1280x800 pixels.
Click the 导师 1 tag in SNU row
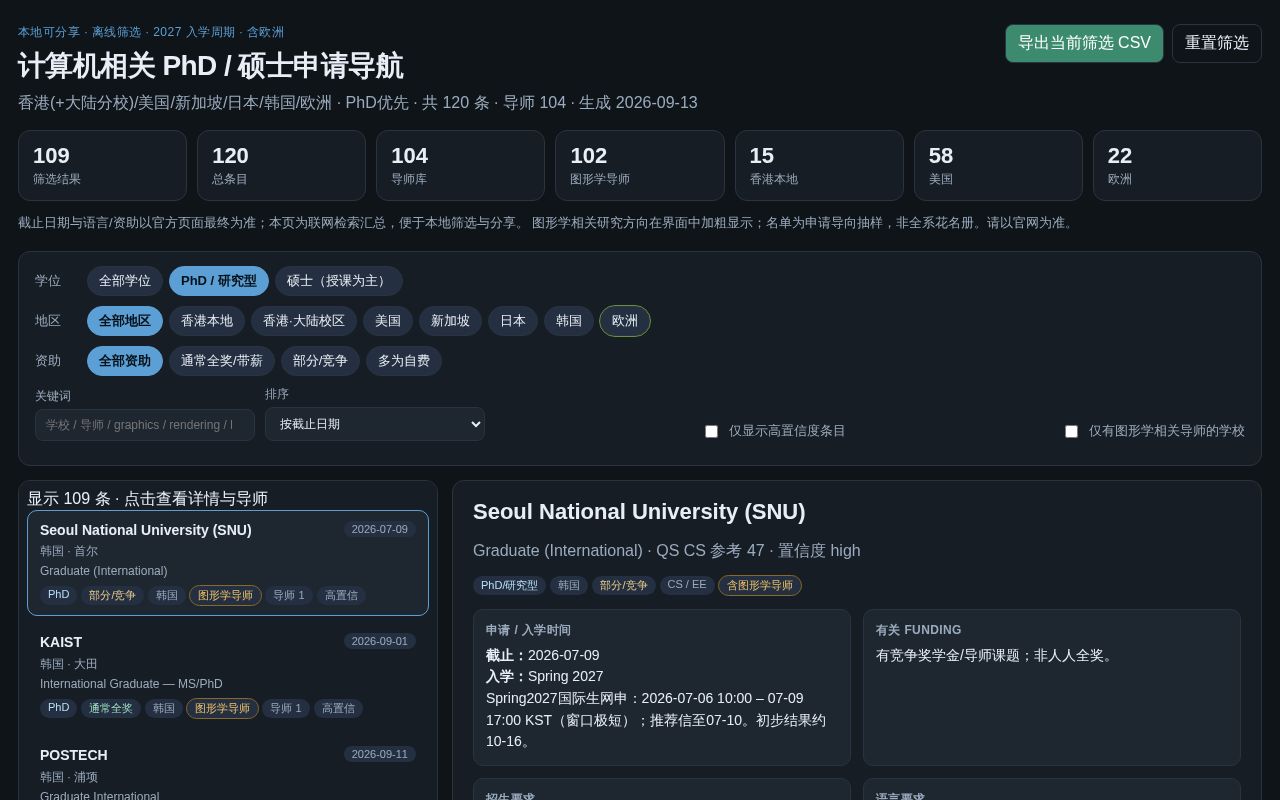pyautogui.click(x=289, y=595)
